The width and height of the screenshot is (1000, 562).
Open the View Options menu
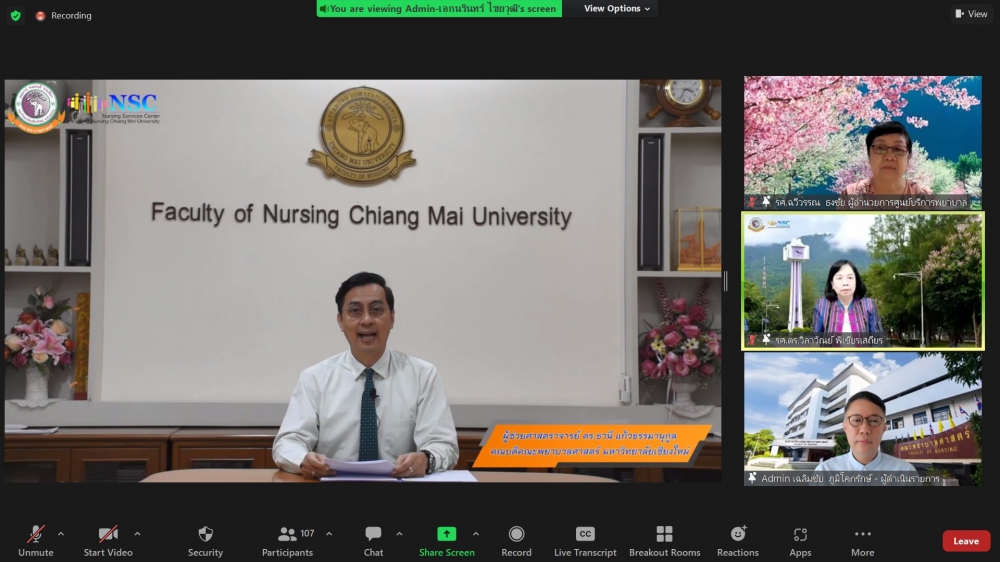pyautogui.click(x=617, y=9)
